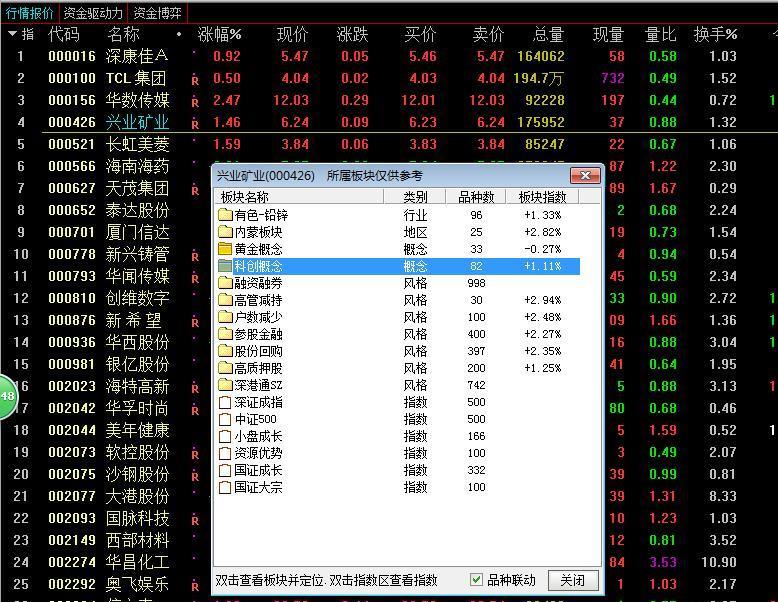The width and height of the screenshot is (778, 602).
Task: Click the 黄金概念 folder icon
Action: point(225,249)
